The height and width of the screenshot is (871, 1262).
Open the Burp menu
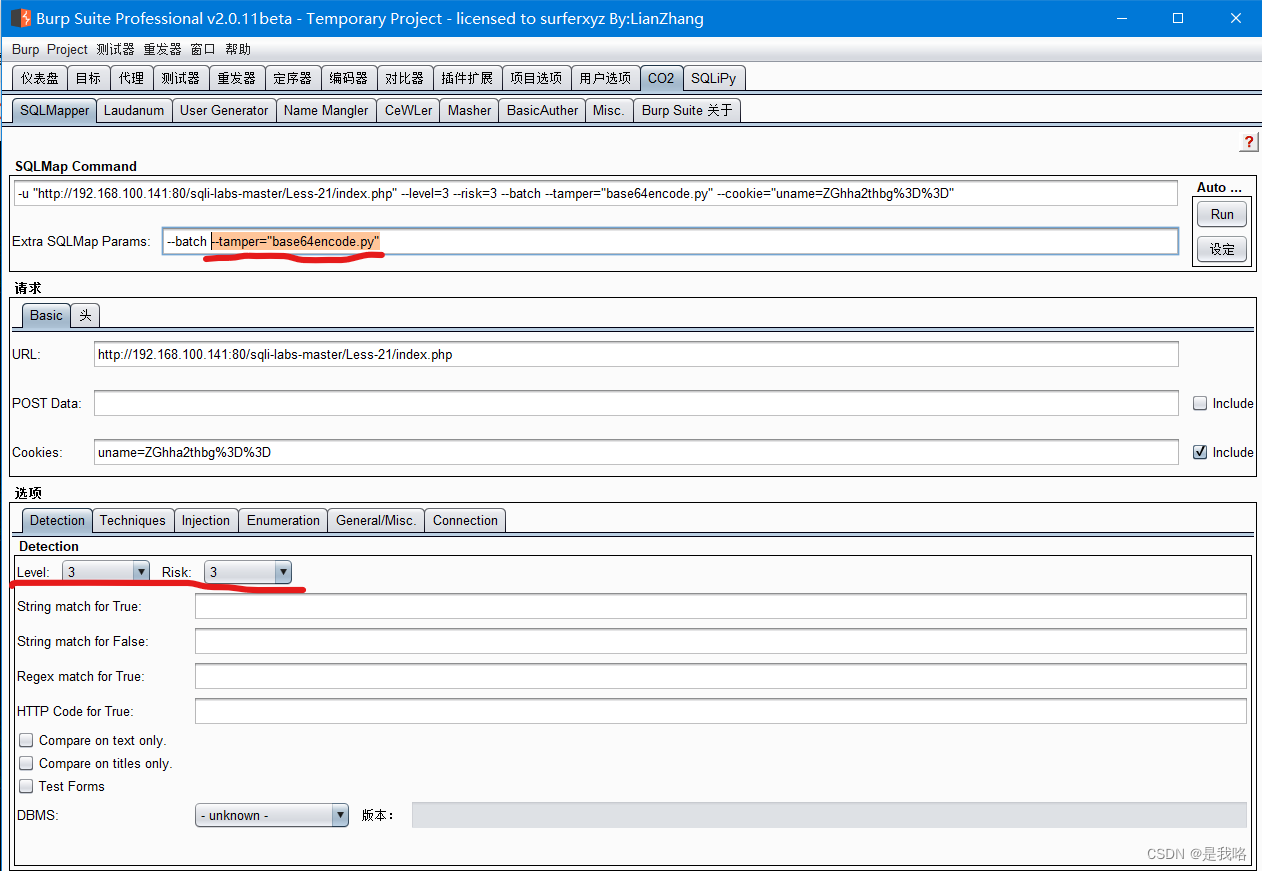(x=24, y=49)
